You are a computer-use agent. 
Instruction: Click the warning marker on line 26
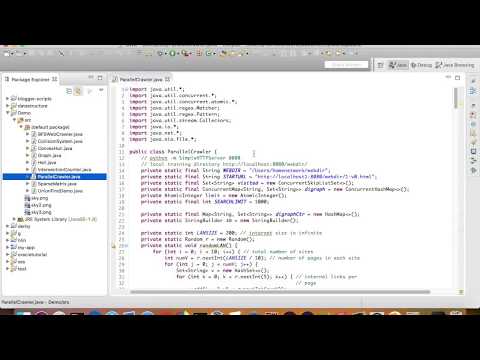pos(114,246)
